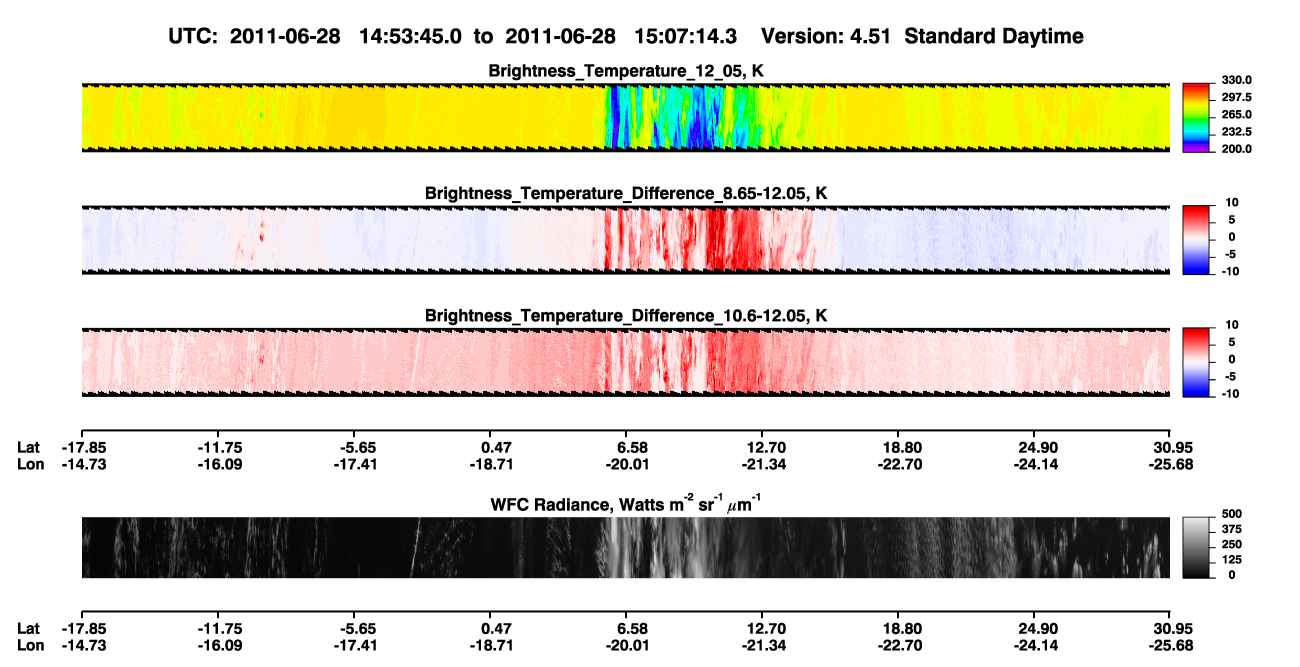Click the end time 15:07:14.3 in title
This screenshot has height=667, width=1300.
[x=685, y=36]
